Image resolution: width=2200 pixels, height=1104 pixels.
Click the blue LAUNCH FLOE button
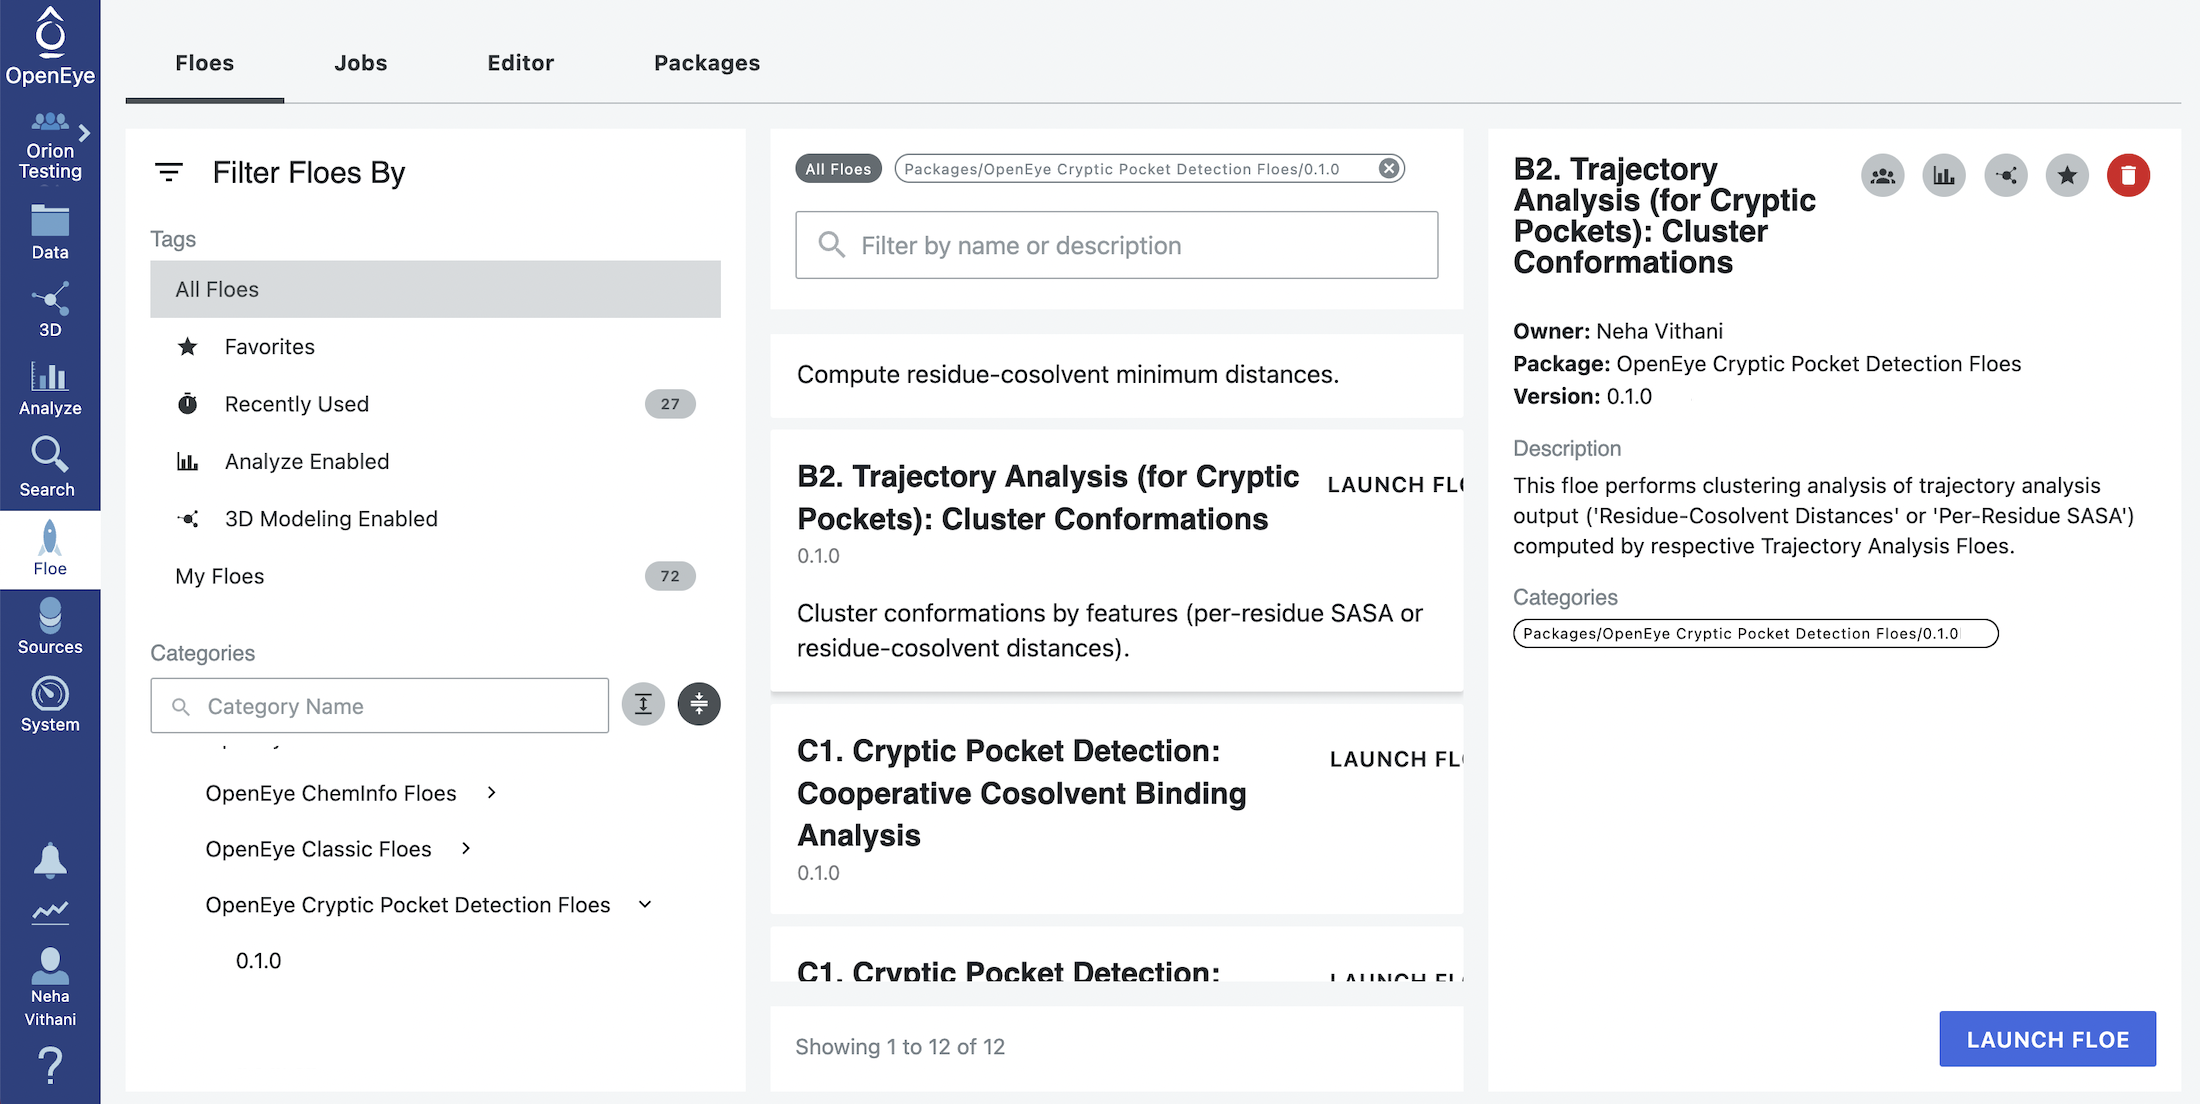click(2047, 1039)
